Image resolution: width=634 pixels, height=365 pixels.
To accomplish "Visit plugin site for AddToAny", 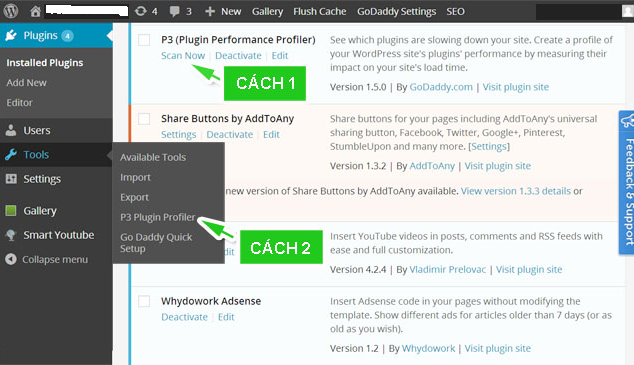I will click(x=498, y=166).
